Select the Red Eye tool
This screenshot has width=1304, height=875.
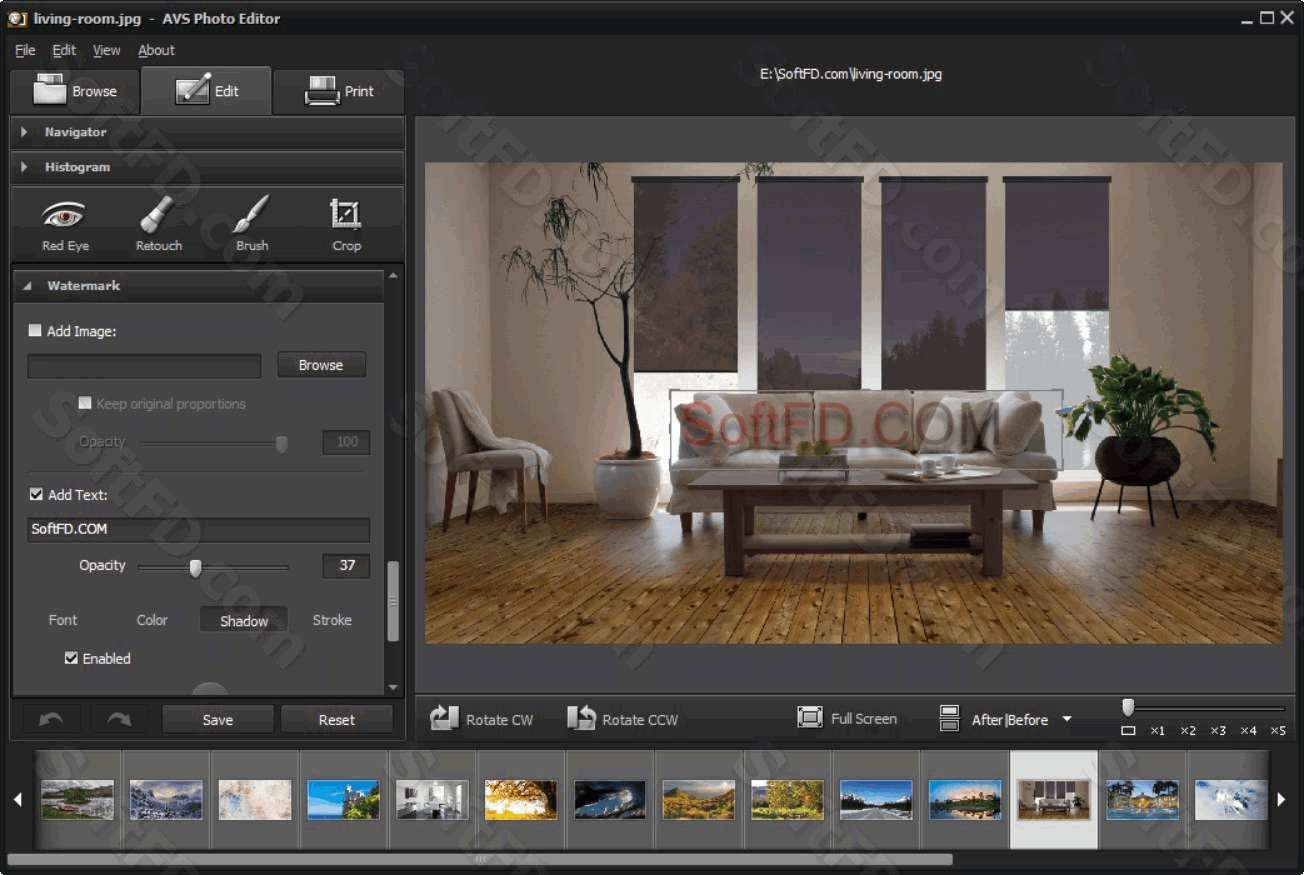pos(65,224)
